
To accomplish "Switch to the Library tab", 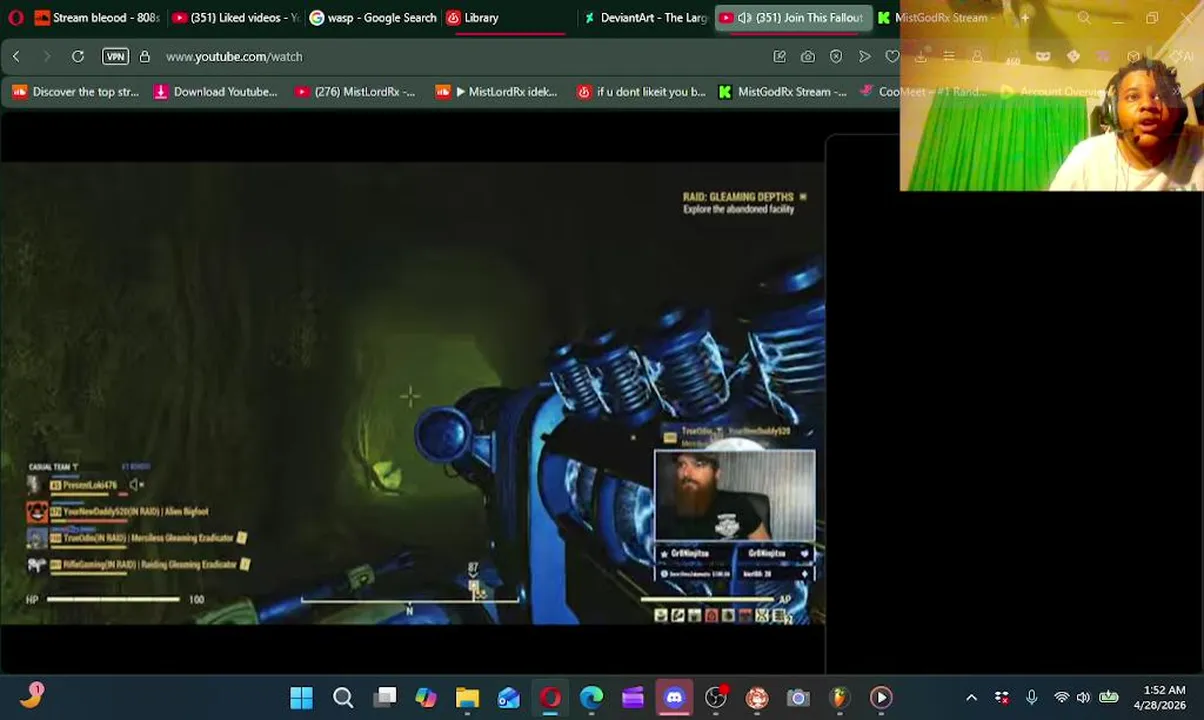I will coord(508,17).
